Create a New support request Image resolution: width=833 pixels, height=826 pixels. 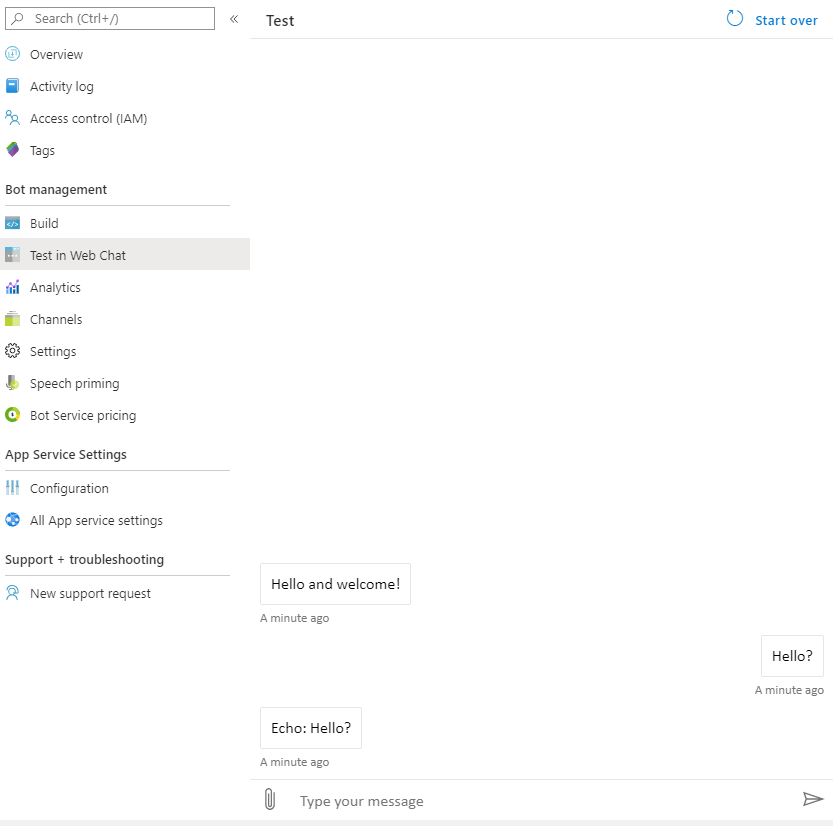(90, 594)
